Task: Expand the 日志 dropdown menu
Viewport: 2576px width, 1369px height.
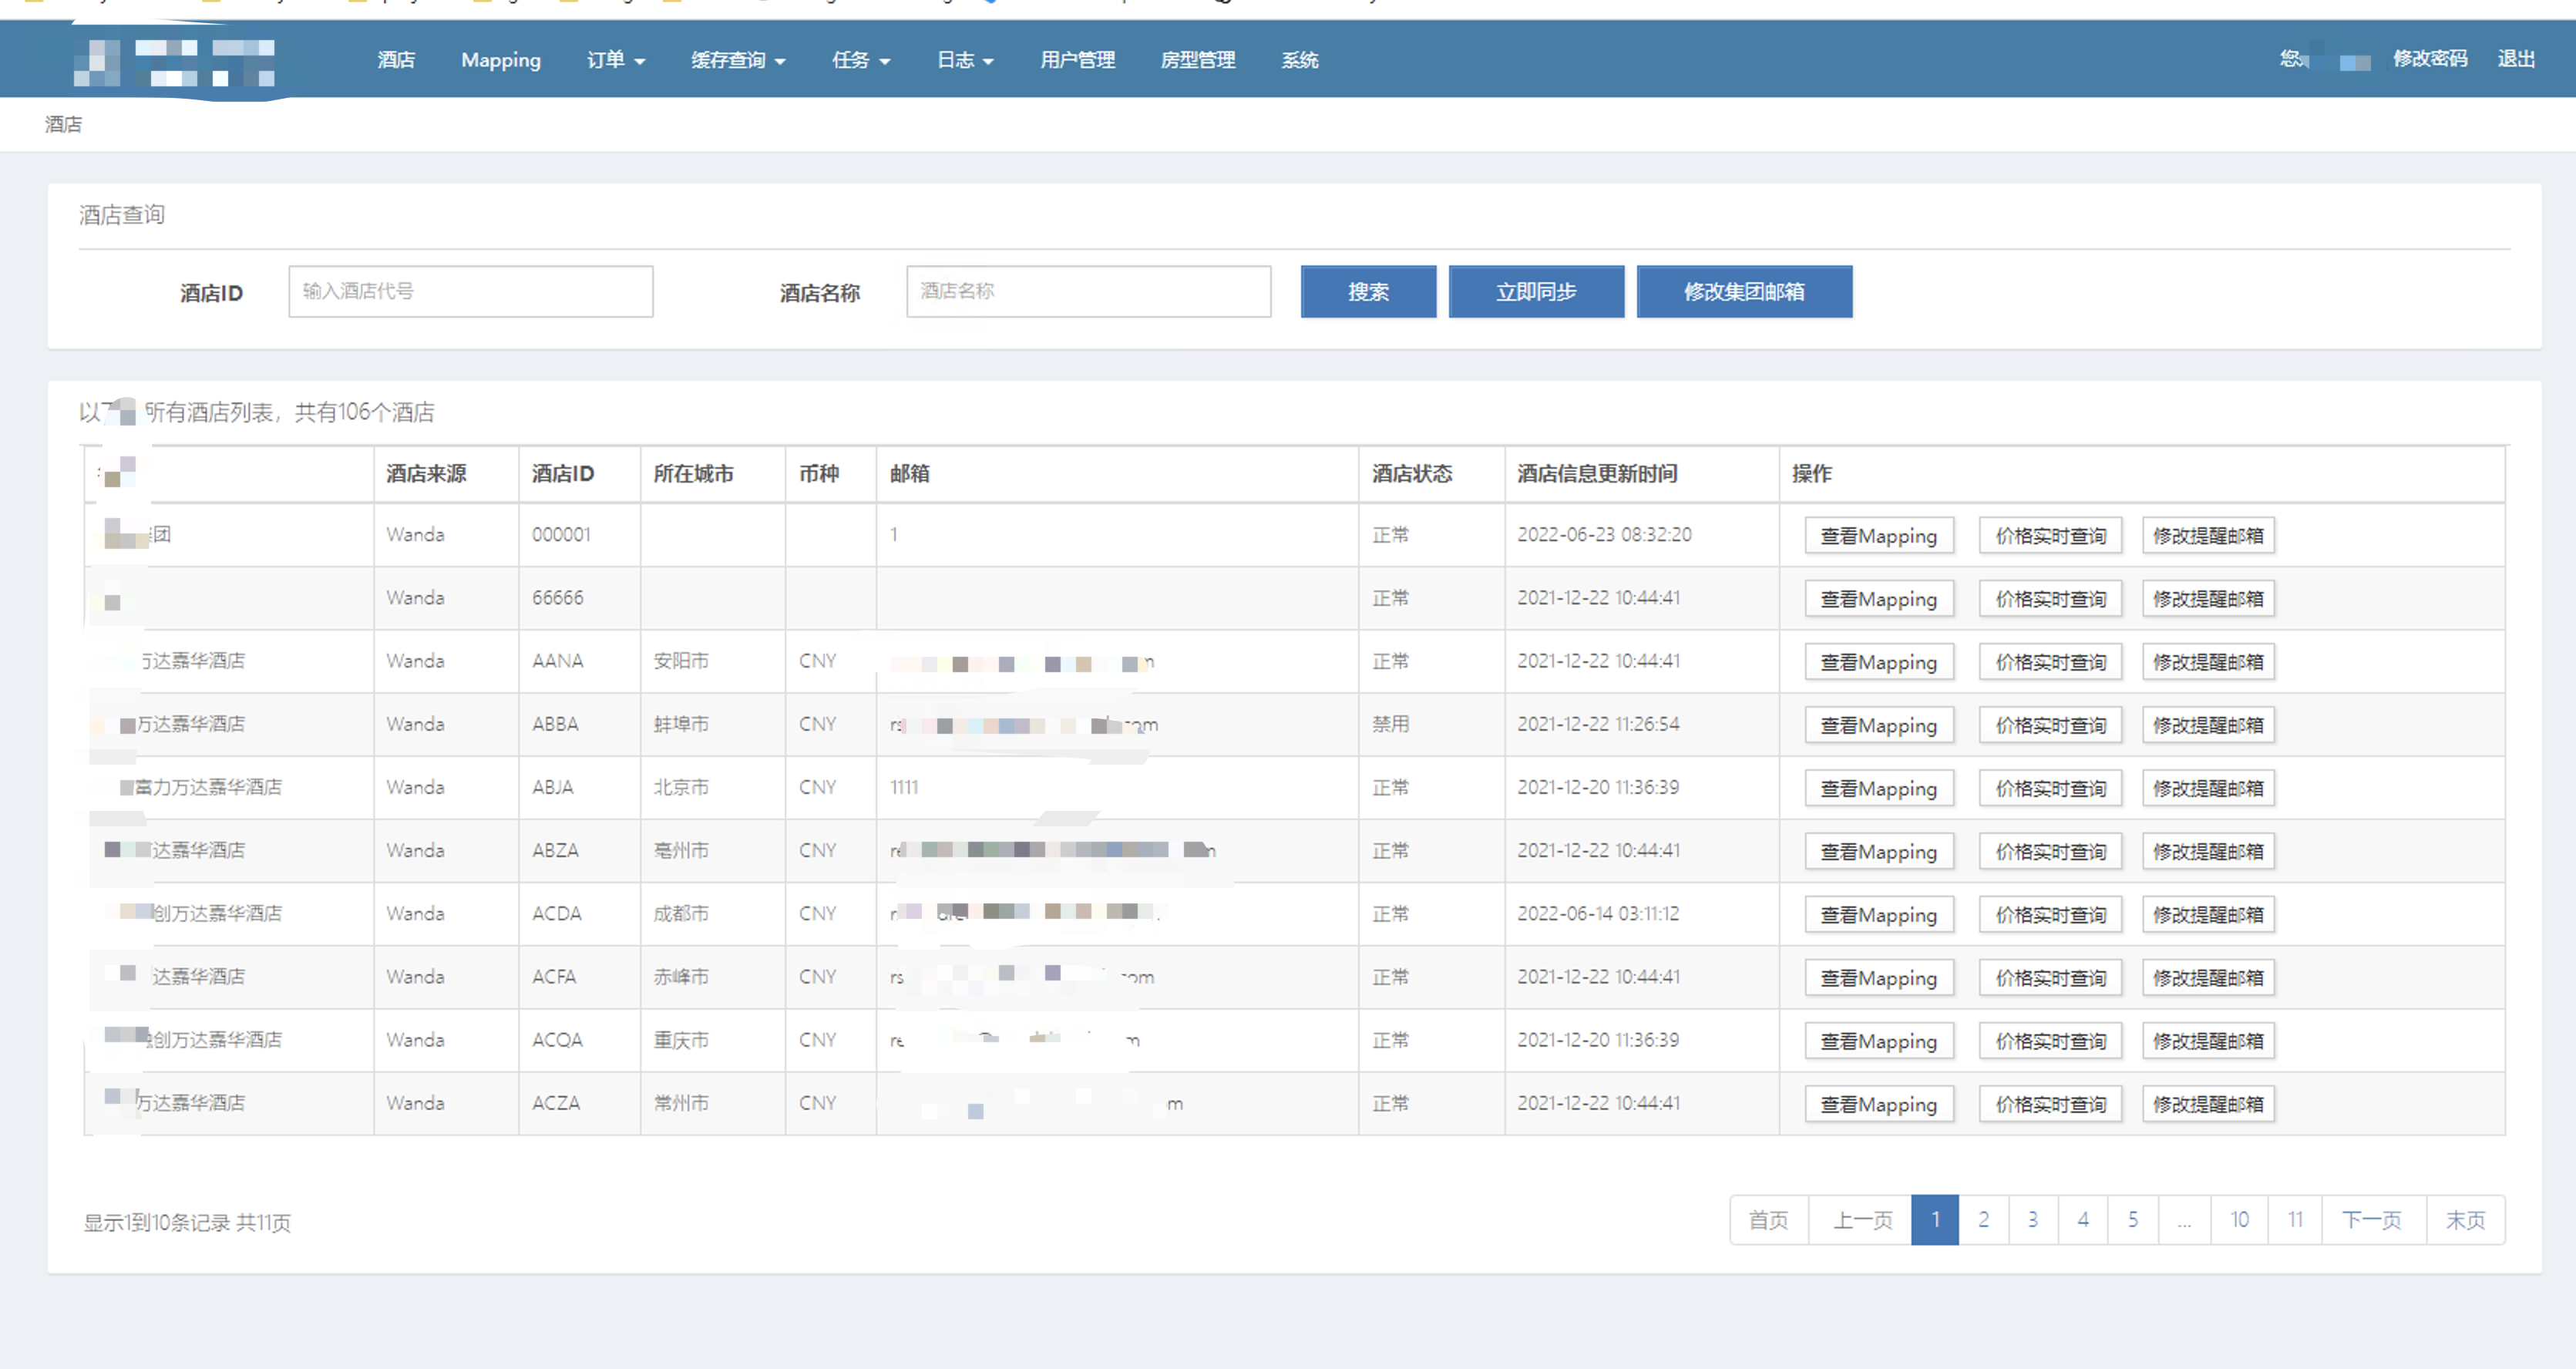Action: [964, 60]
